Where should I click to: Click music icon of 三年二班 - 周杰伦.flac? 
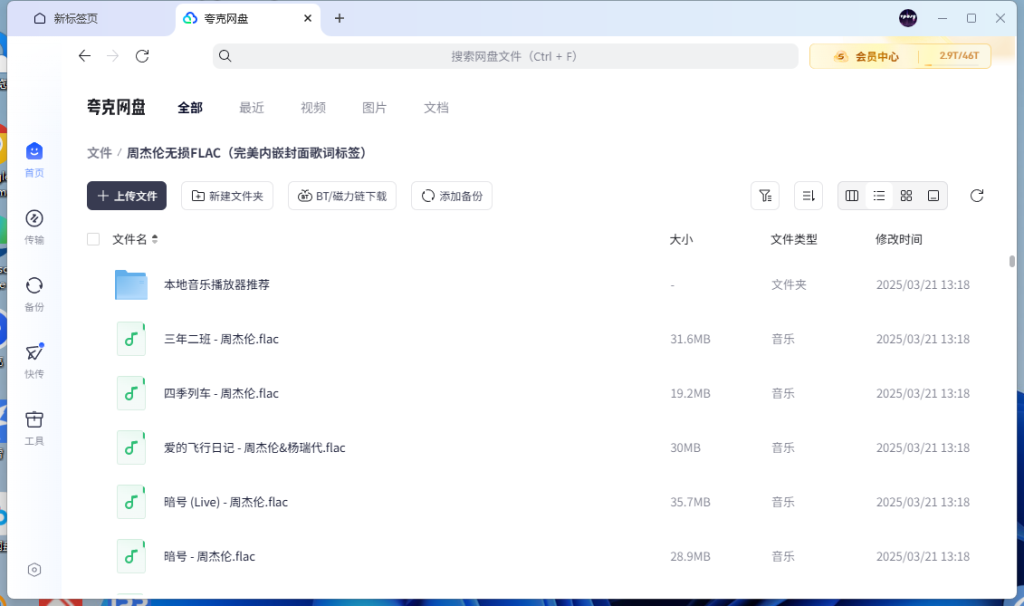[131, 339]
